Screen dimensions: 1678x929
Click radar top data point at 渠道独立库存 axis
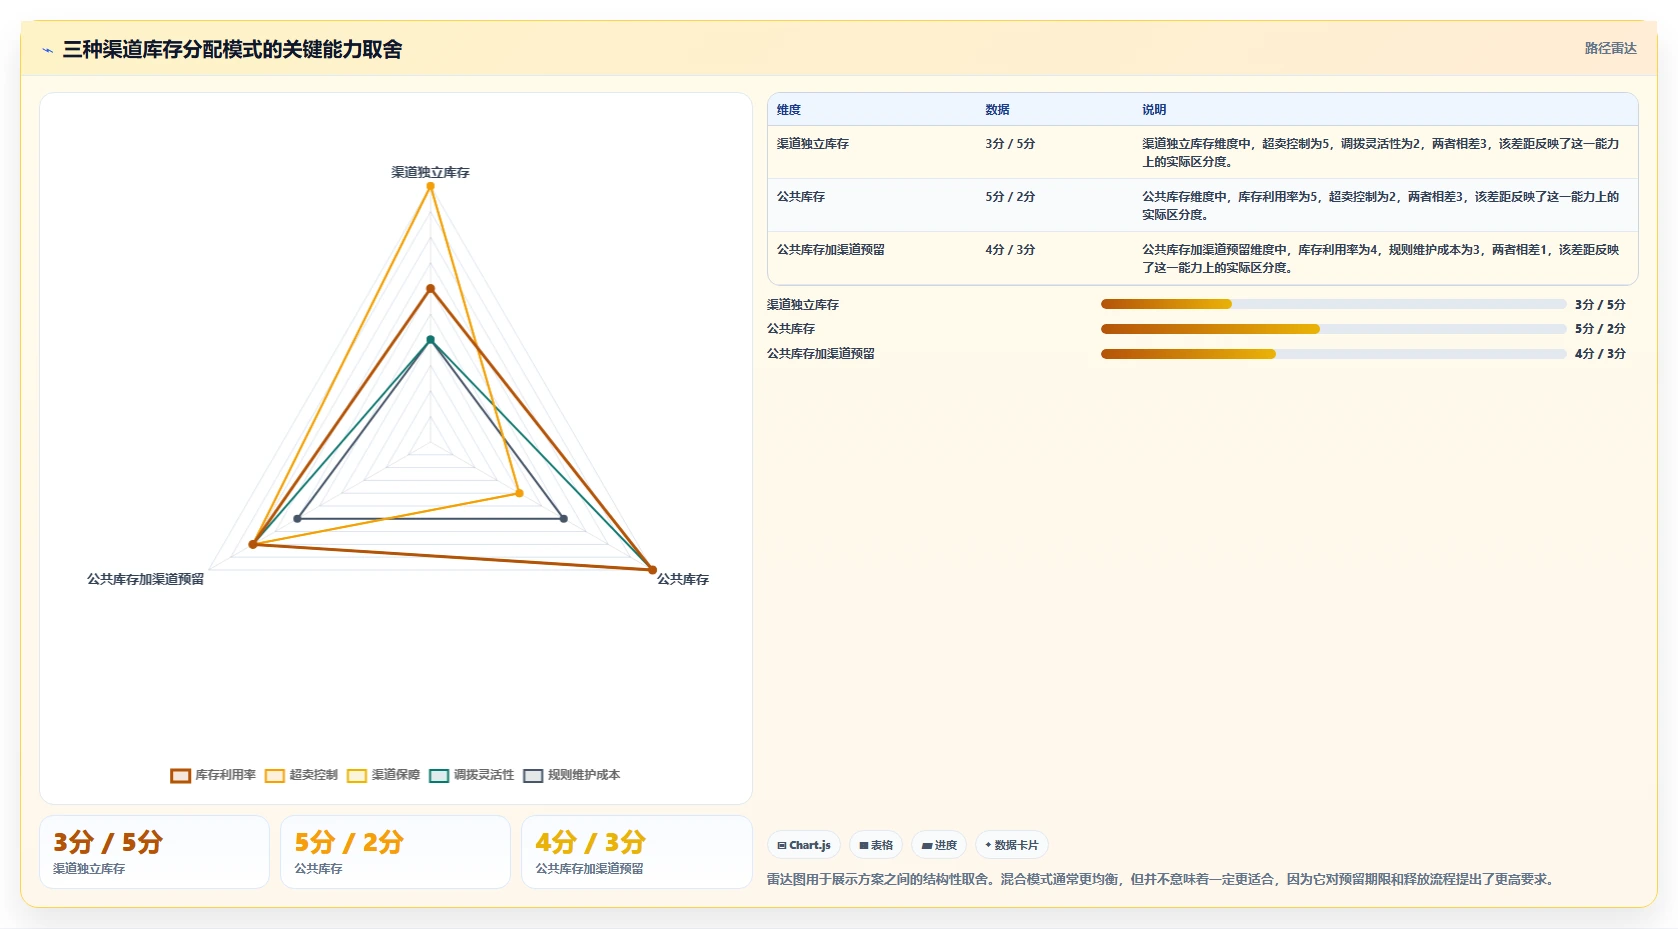point(431,186)
